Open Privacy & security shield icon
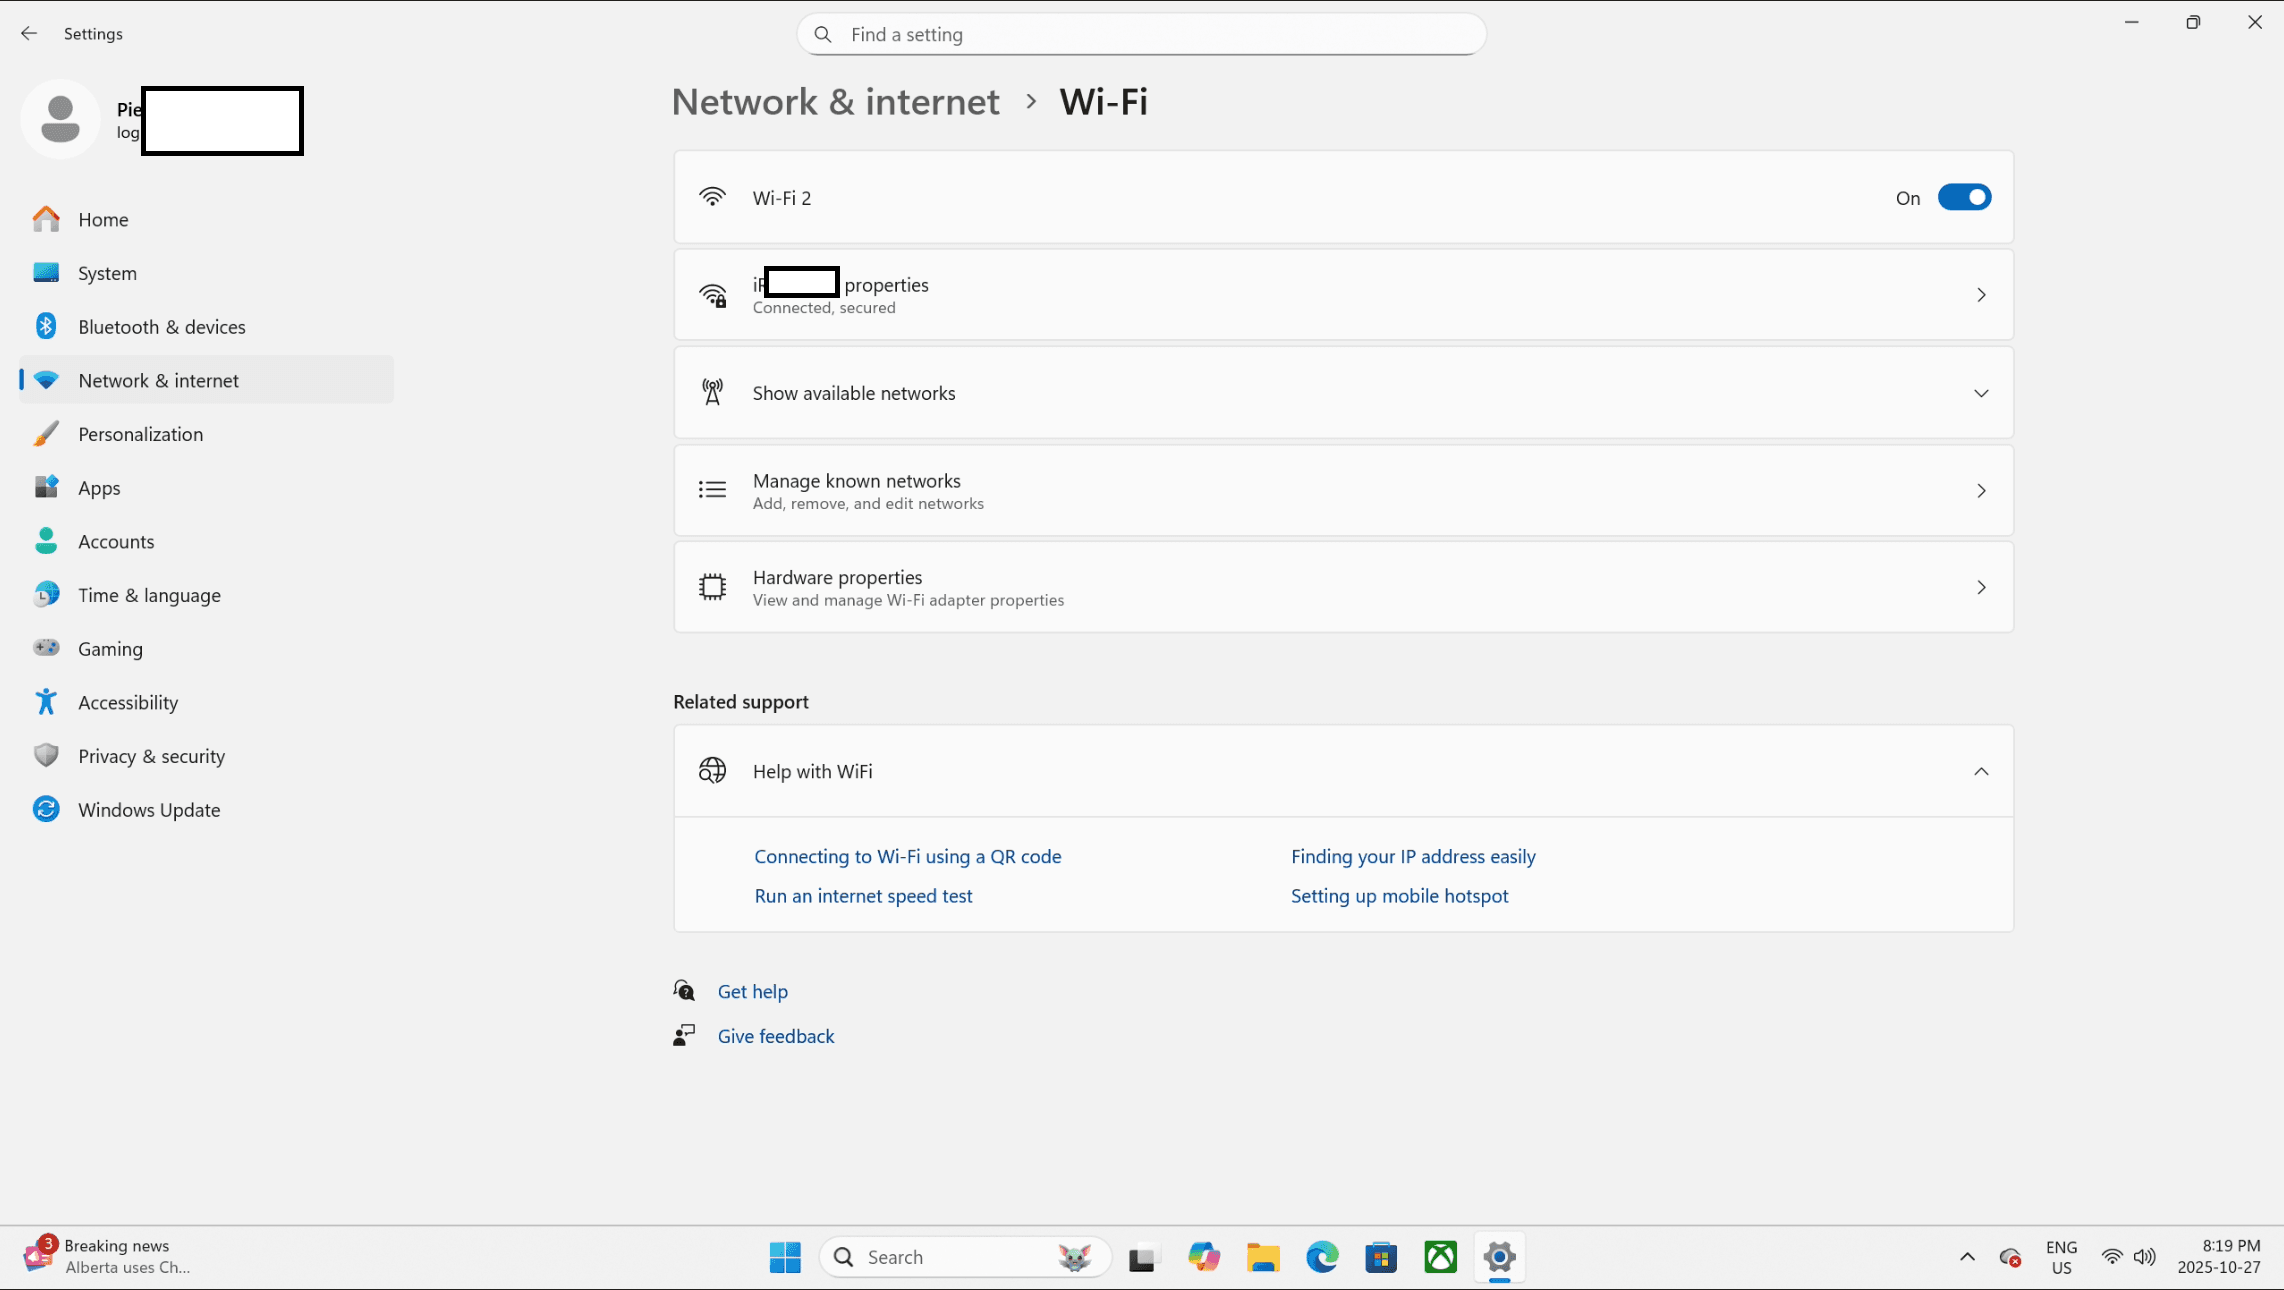The image size is (2284, 1290). point(46,756)
